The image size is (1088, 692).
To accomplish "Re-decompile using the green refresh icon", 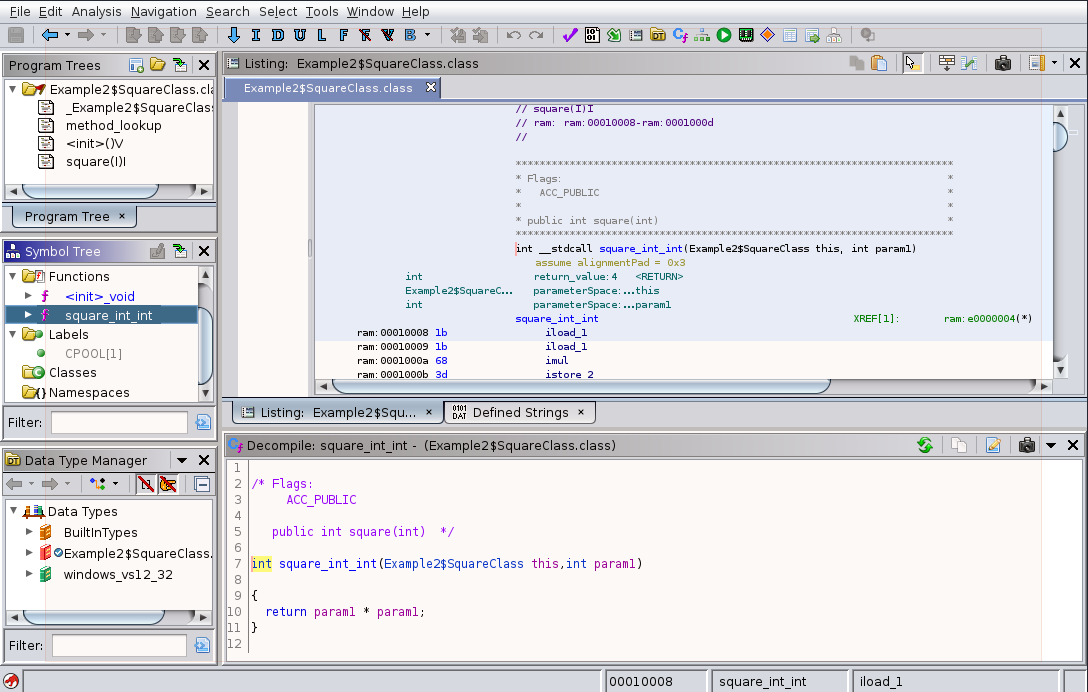I will [x=925, y=445].
